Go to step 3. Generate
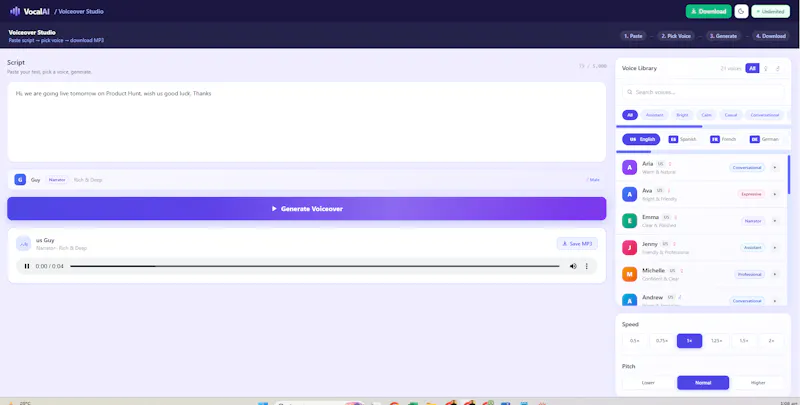 [x=723, y=36]
